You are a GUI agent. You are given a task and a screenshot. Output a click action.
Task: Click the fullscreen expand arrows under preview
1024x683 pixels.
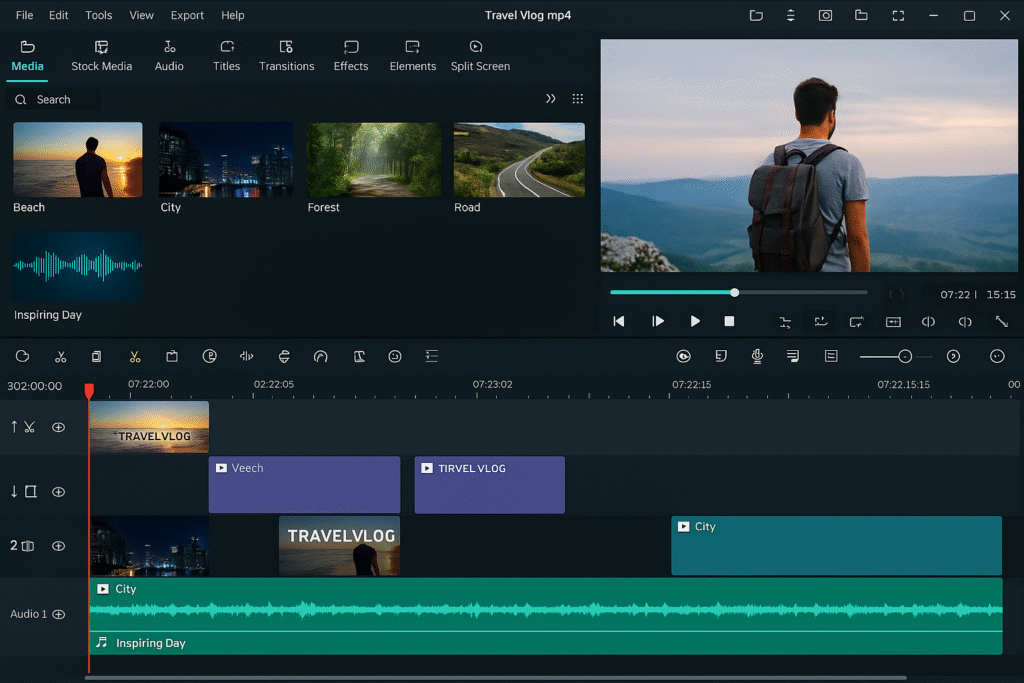pos(1001,321)
